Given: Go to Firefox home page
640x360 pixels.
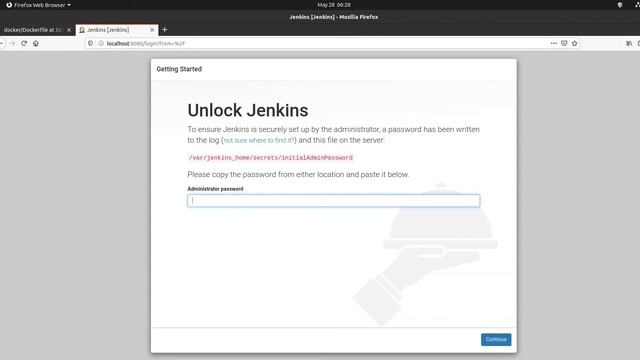Looking at the screenshot, I should [x=36, y=43].
